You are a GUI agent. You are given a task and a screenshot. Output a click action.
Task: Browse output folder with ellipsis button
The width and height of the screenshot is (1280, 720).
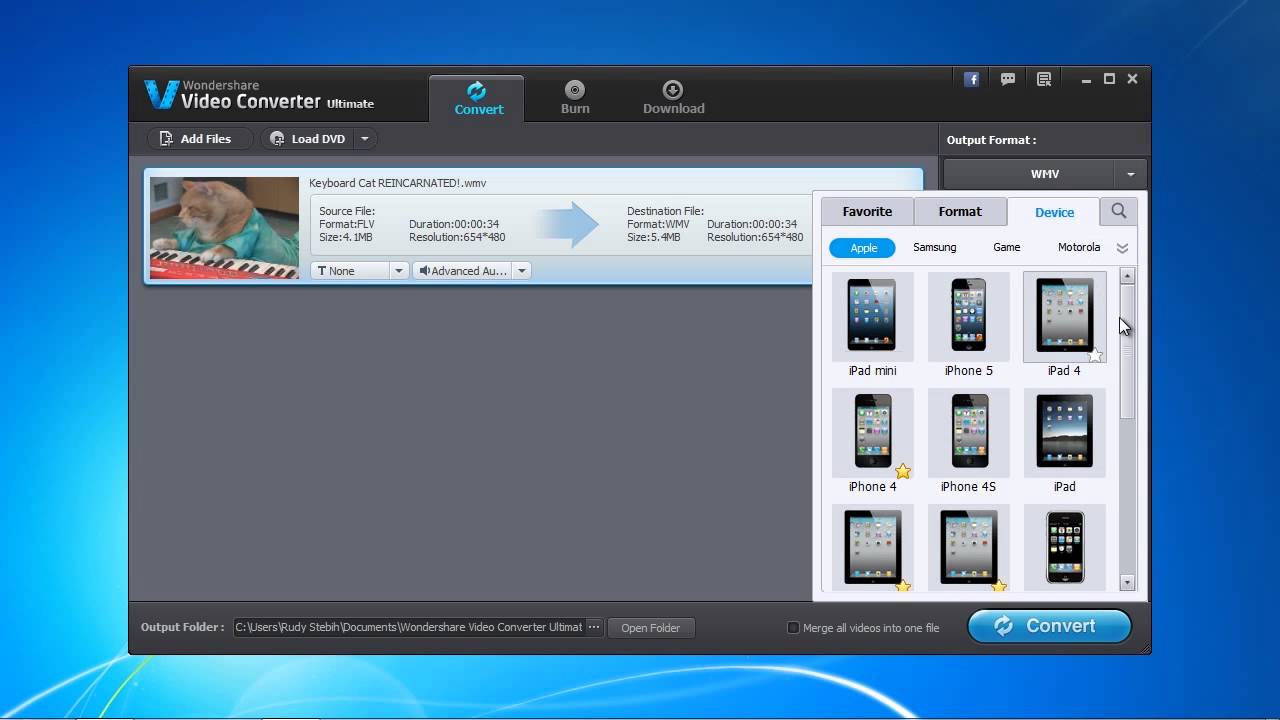(594, 627)
